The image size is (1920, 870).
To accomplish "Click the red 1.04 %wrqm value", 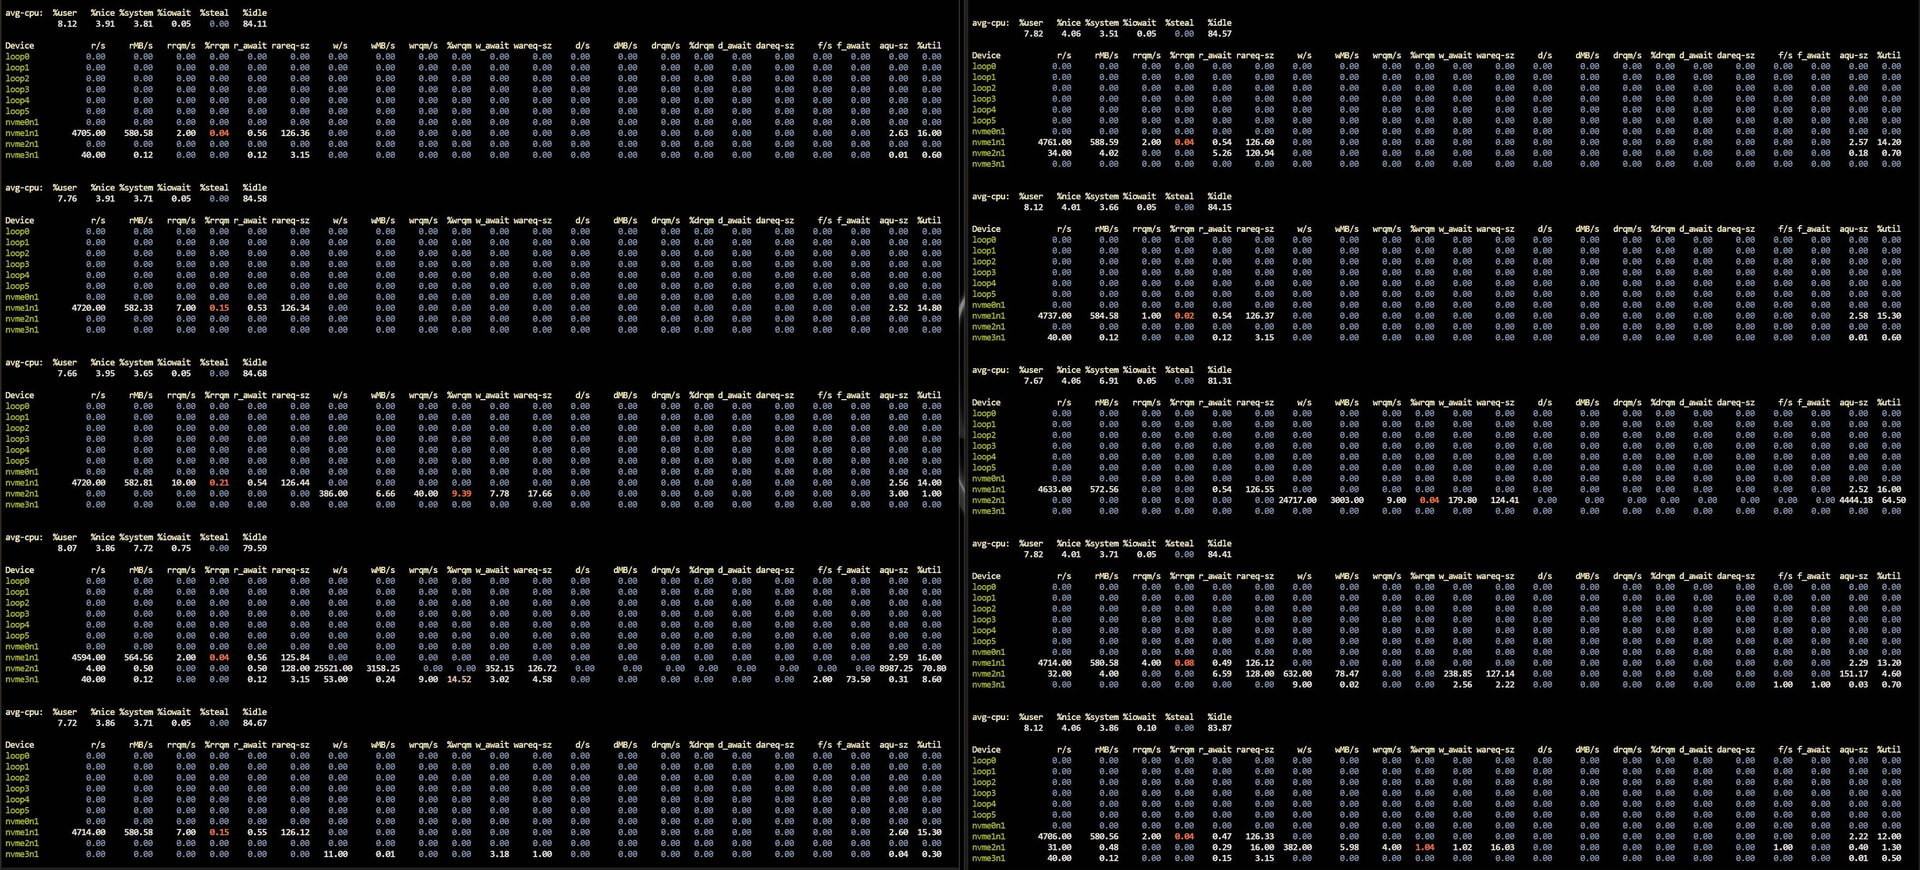I will coord(1425,847).
